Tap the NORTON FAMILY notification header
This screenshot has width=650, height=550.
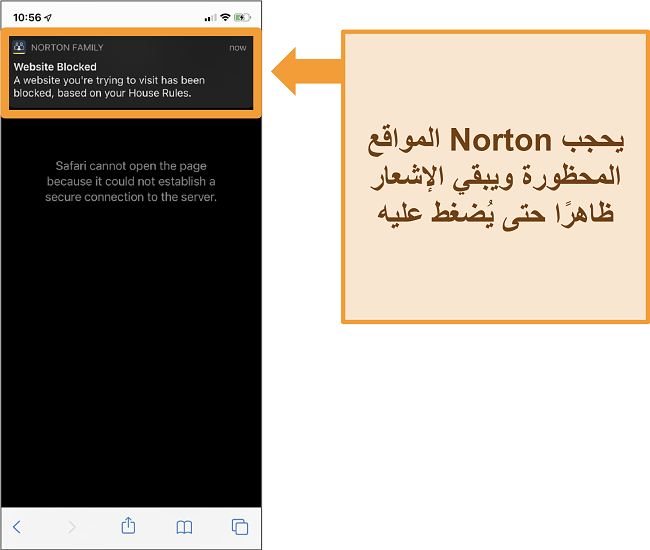click(x=67, y=48)
